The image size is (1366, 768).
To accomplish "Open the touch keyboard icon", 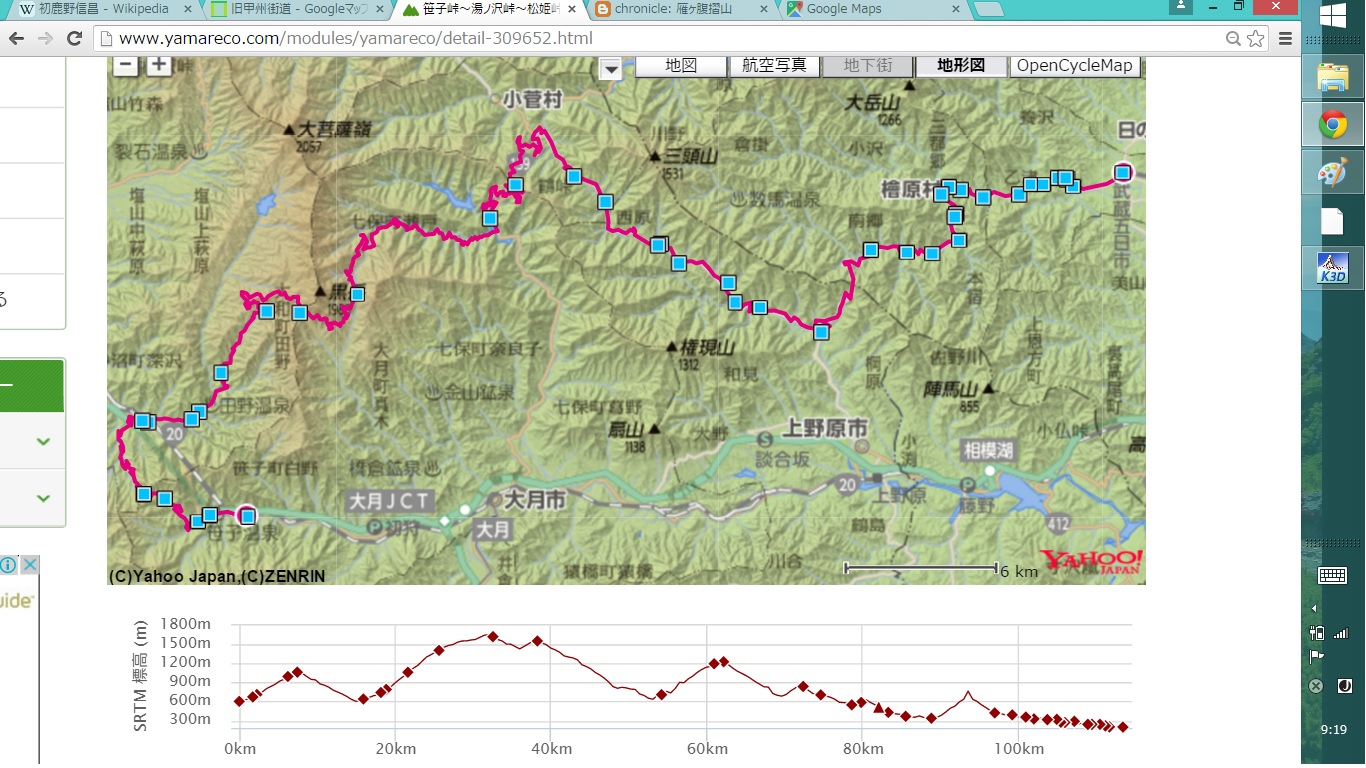I will click(1332, 574).
